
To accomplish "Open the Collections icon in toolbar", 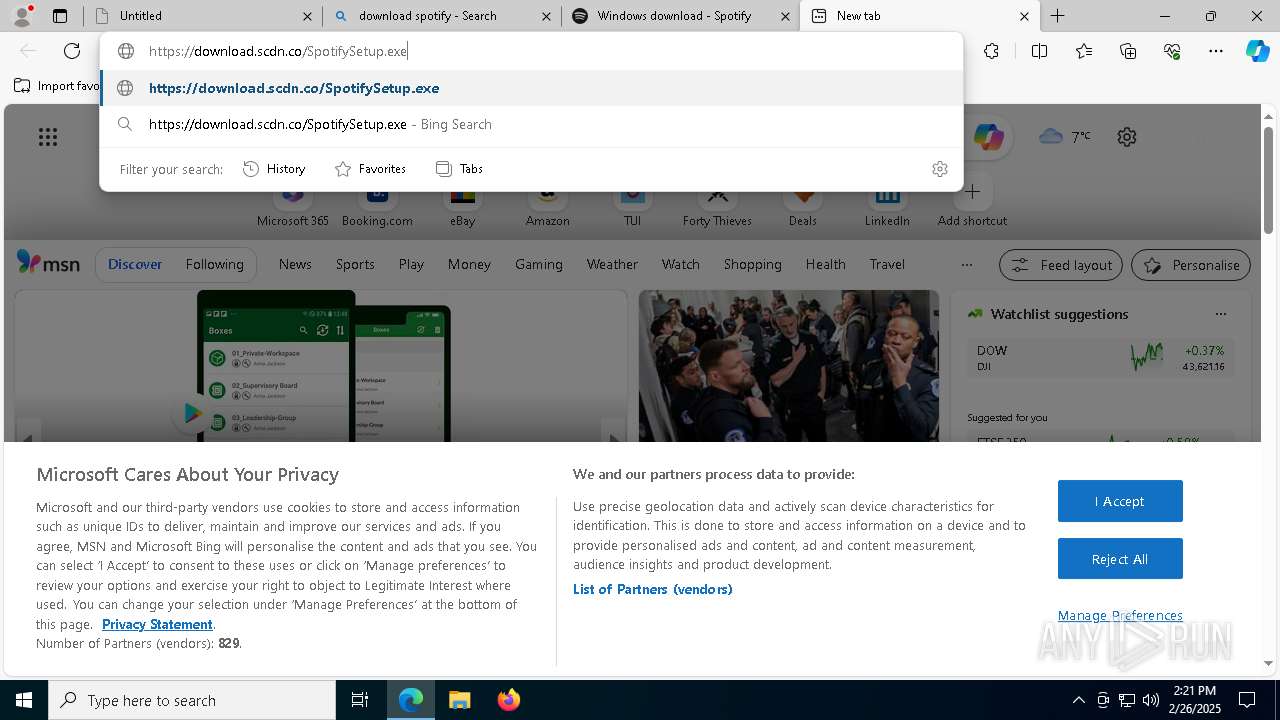I will coord(1128,51).
